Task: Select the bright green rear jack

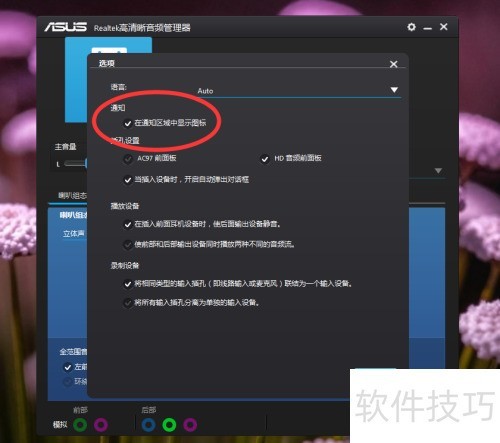Action: point(169,425)
